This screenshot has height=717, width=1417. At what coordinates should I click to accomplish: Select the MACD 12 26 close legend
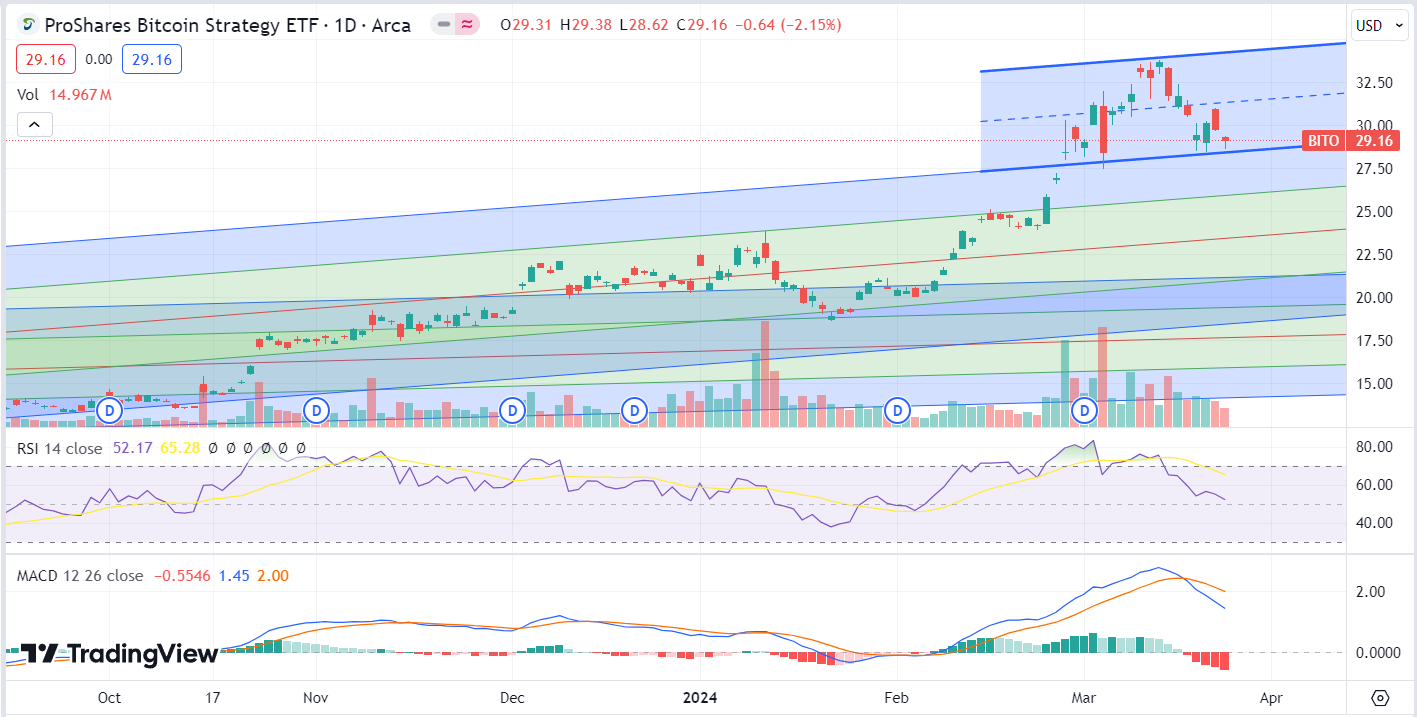click(80, 576)
